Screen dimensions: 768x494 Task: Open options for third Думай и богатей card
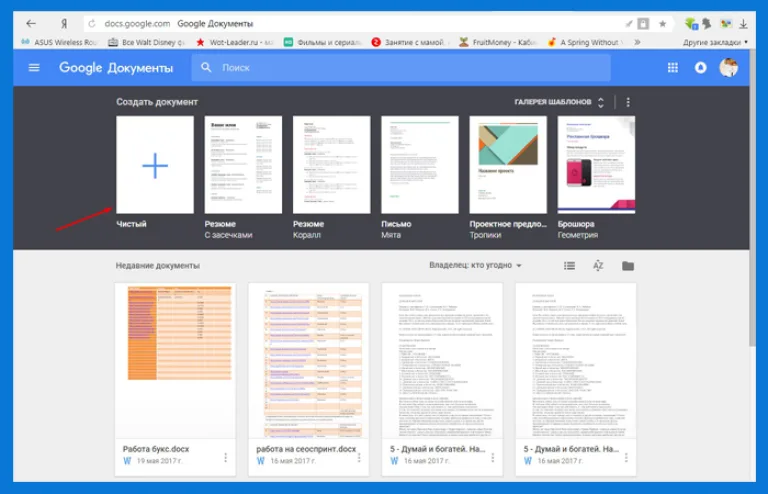click(x=492, y=458)
